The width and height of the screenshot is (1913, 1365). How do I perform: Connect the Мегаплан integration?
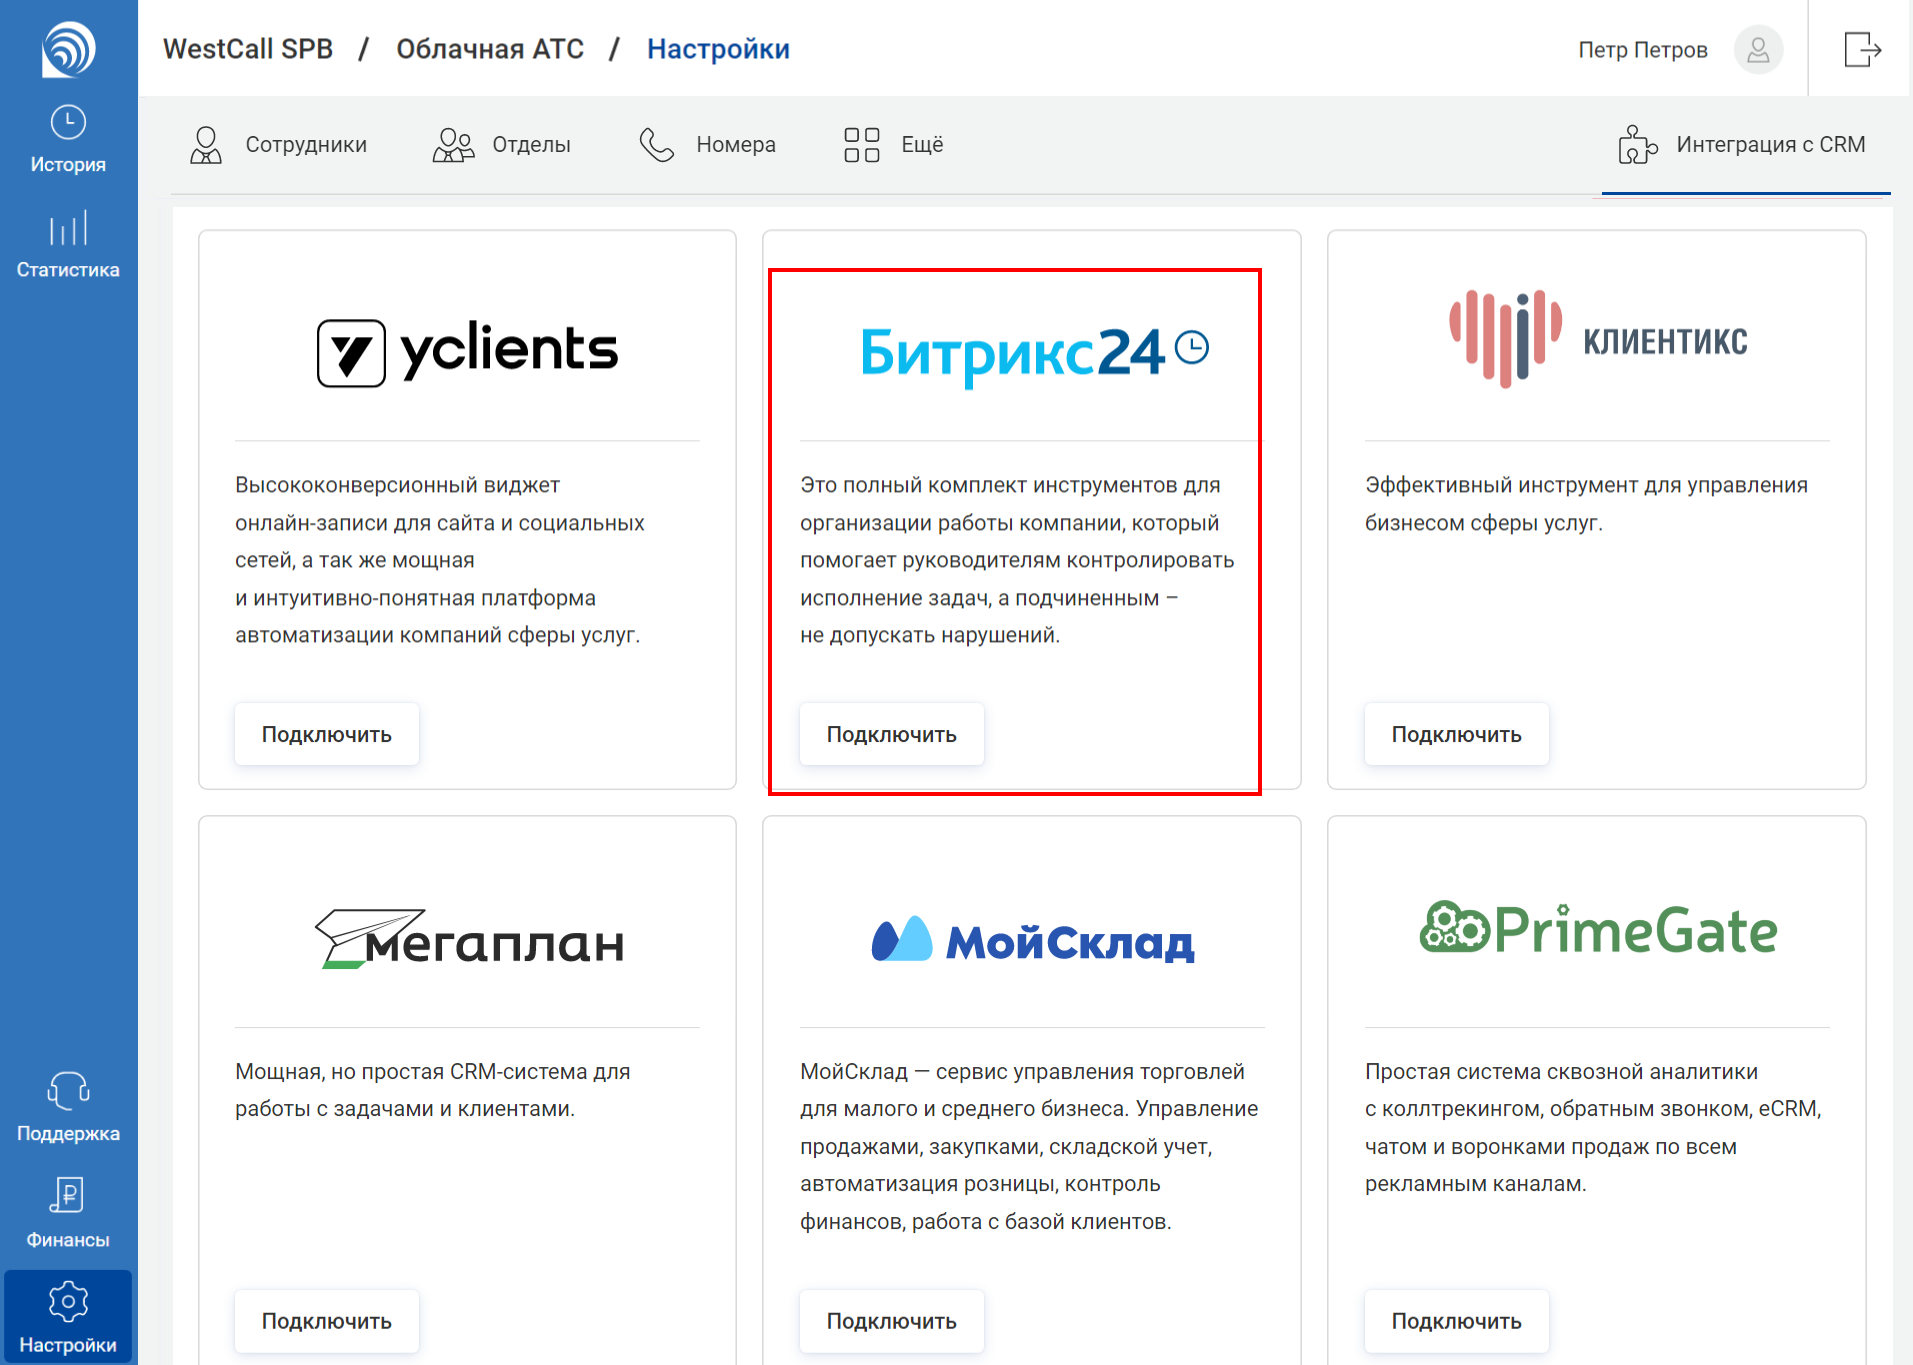327,1321
